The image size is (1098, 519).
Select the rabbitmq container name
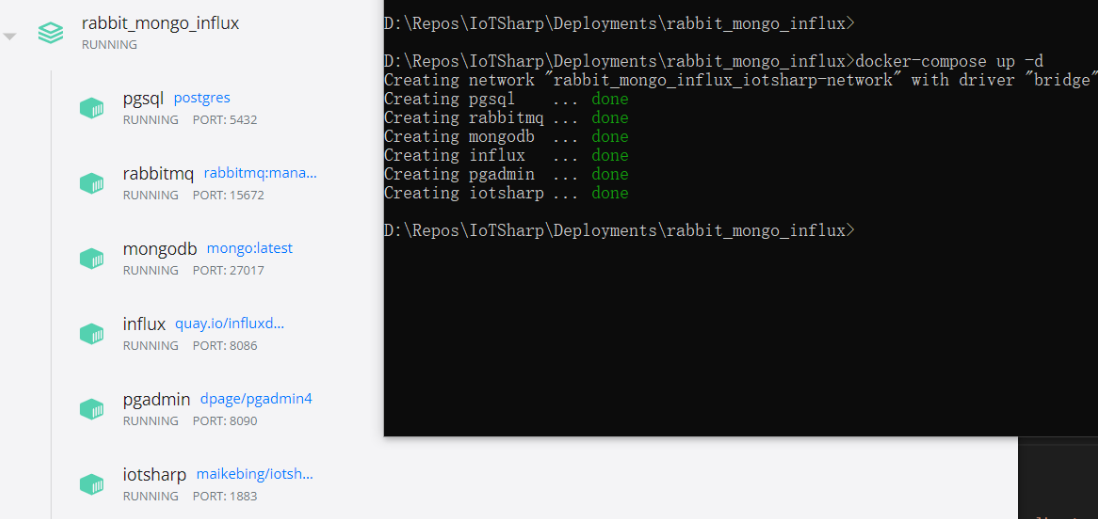[158, 174]
